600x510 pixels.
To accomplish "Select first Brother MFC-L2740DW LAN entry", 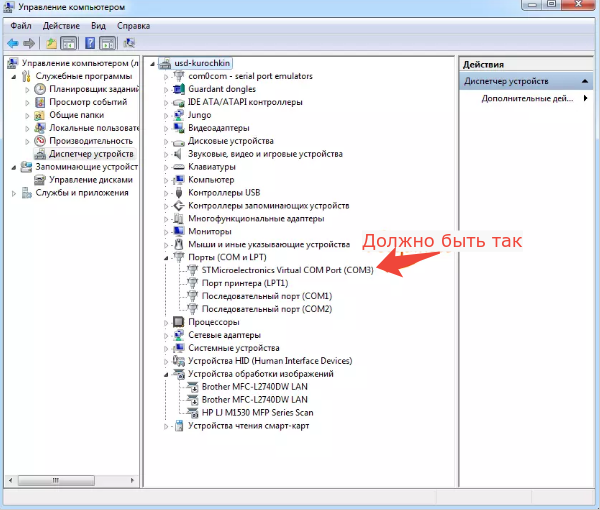I will click(254, 387).
